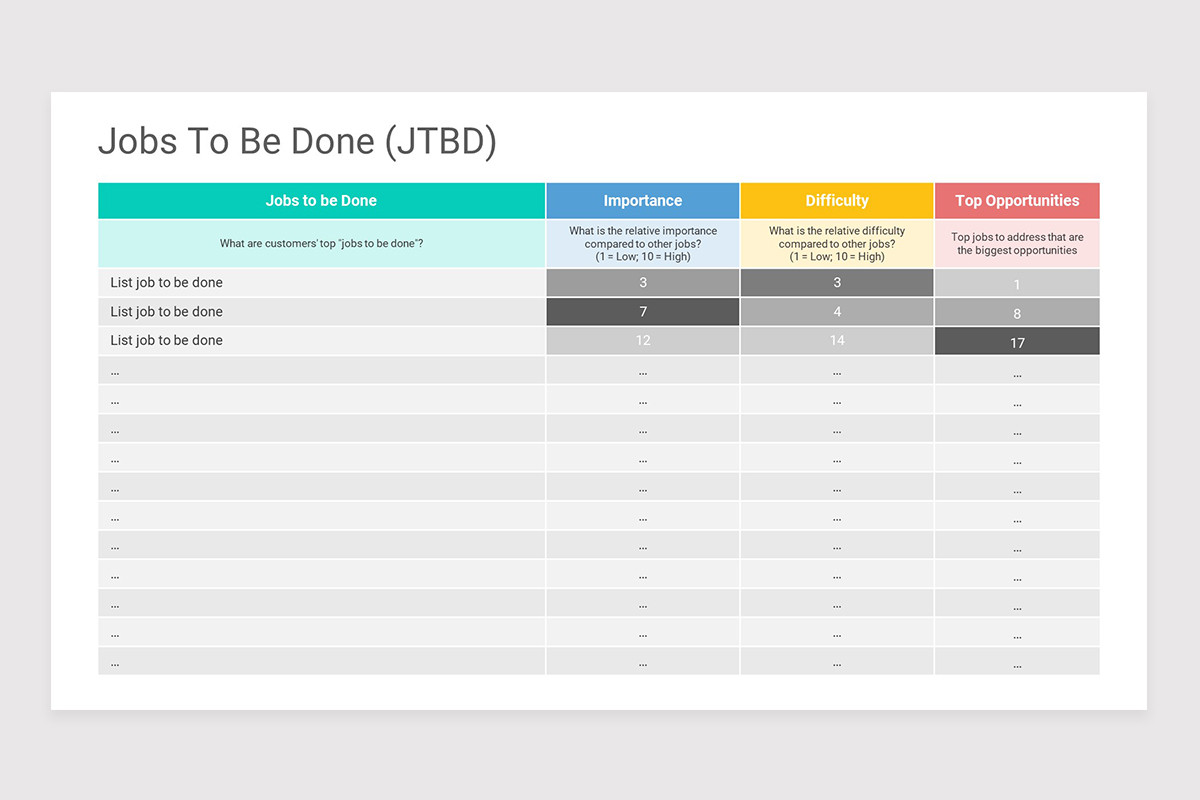Click the Top Opportunities cell showing 1
Screen dimensions: 1200x800
(1017, 283)
